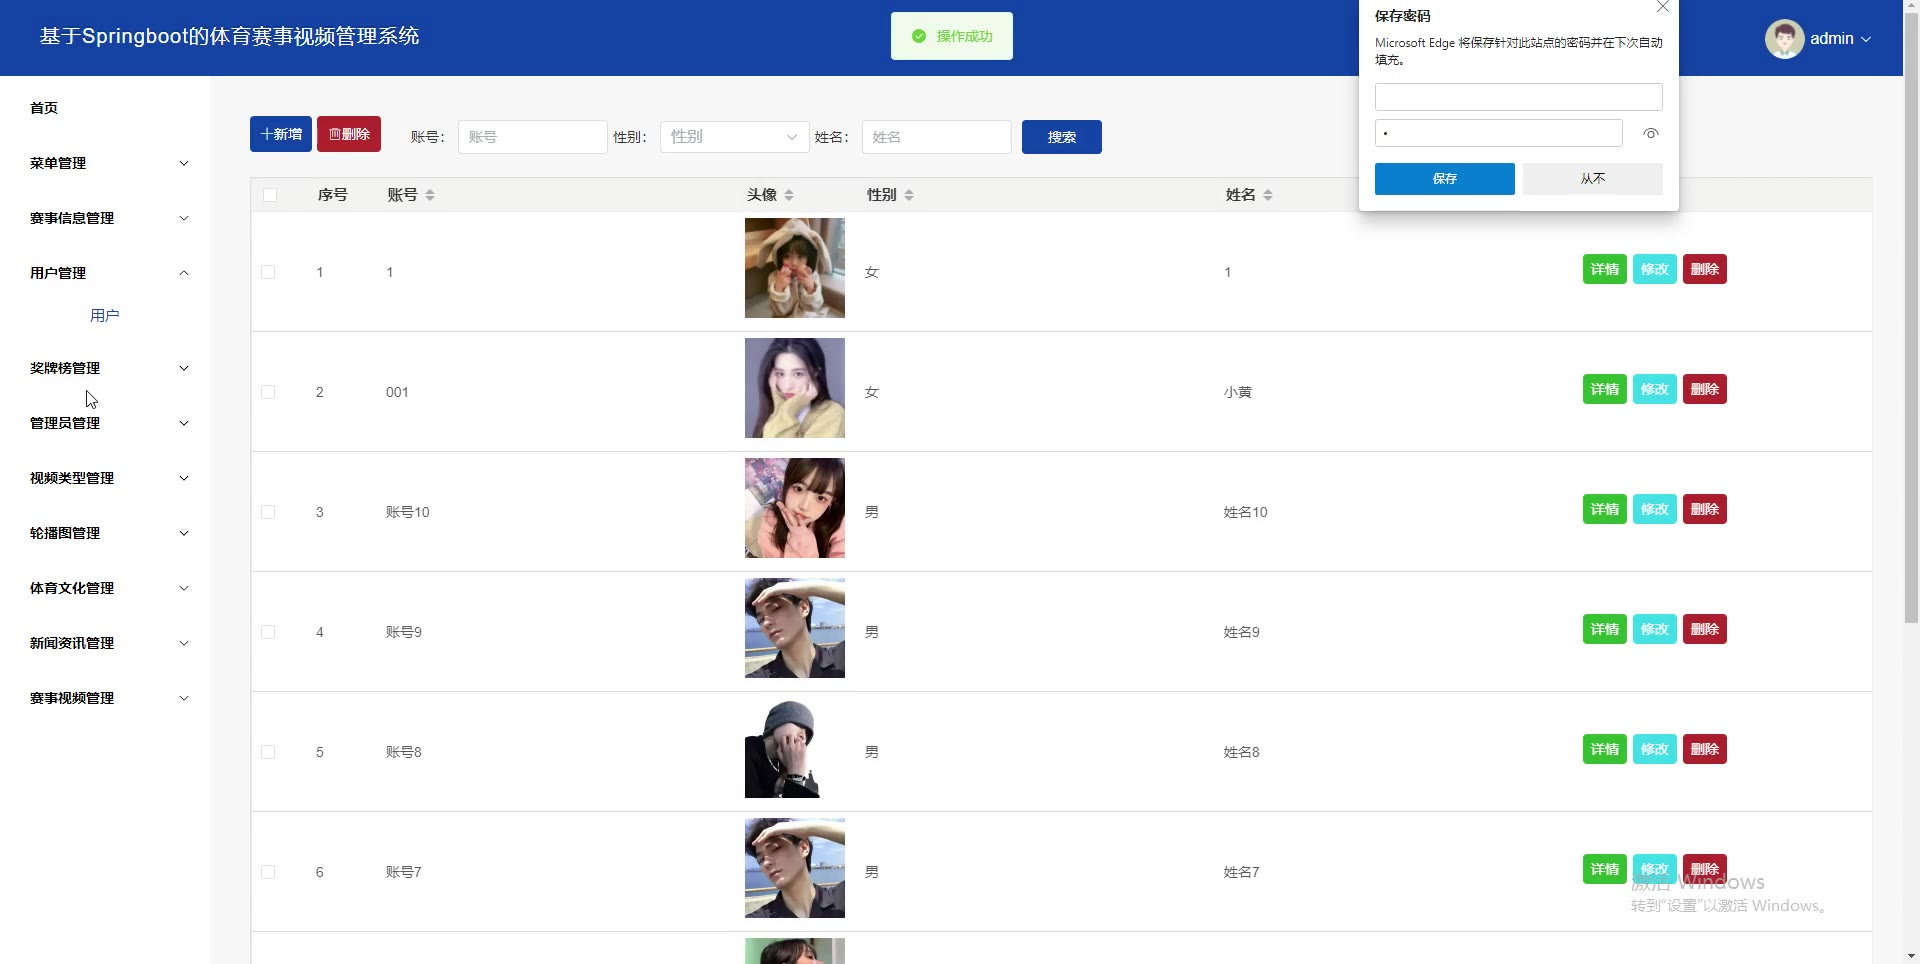
Task: Sort by 账号 column arrows
Action: (430, 195)
